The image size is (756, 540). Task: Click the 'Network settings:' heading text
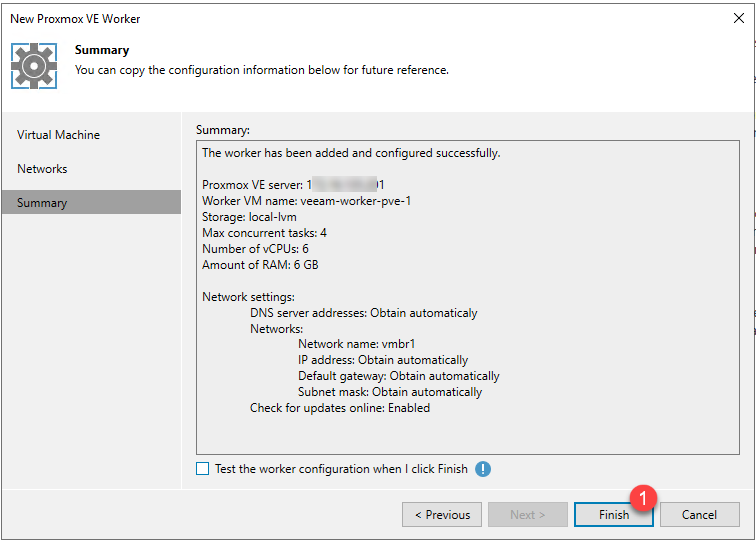coord(248,297)
